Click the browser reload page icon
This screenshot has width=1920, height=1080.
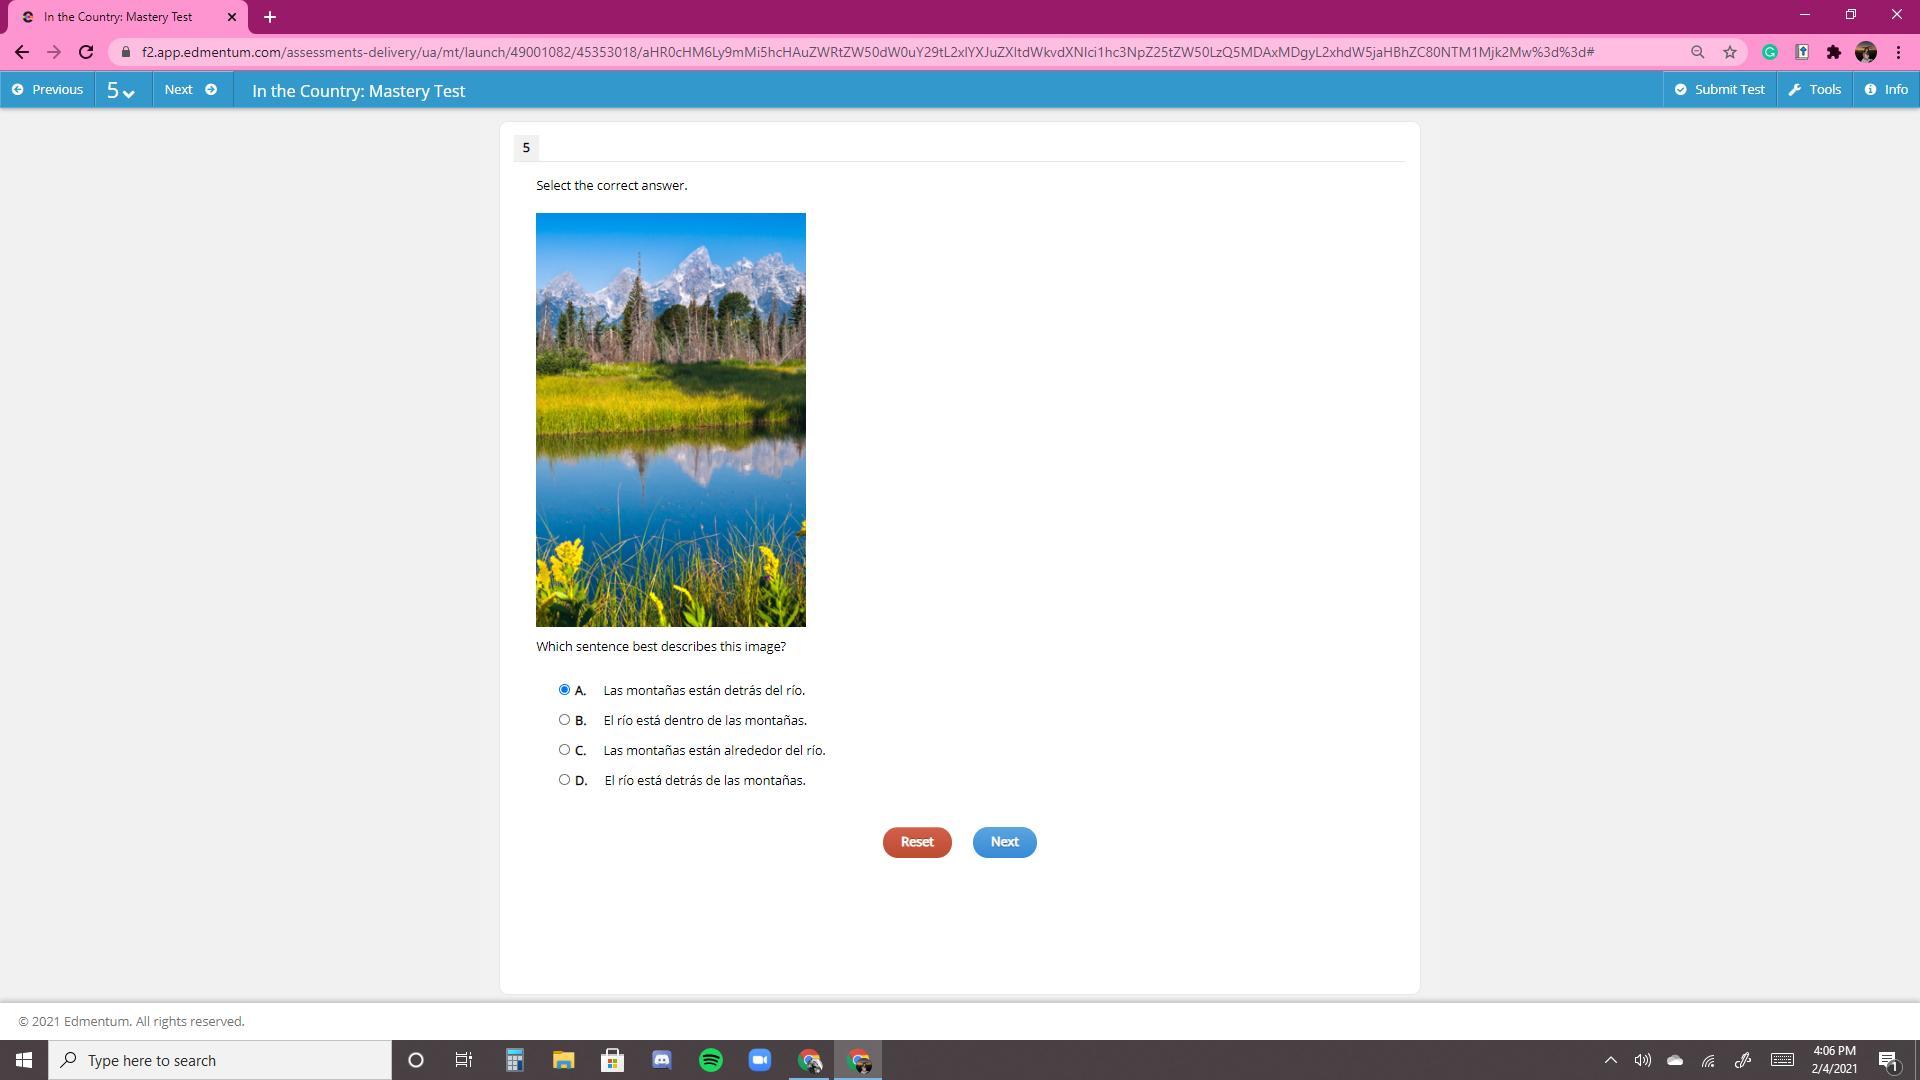[86, 52]
